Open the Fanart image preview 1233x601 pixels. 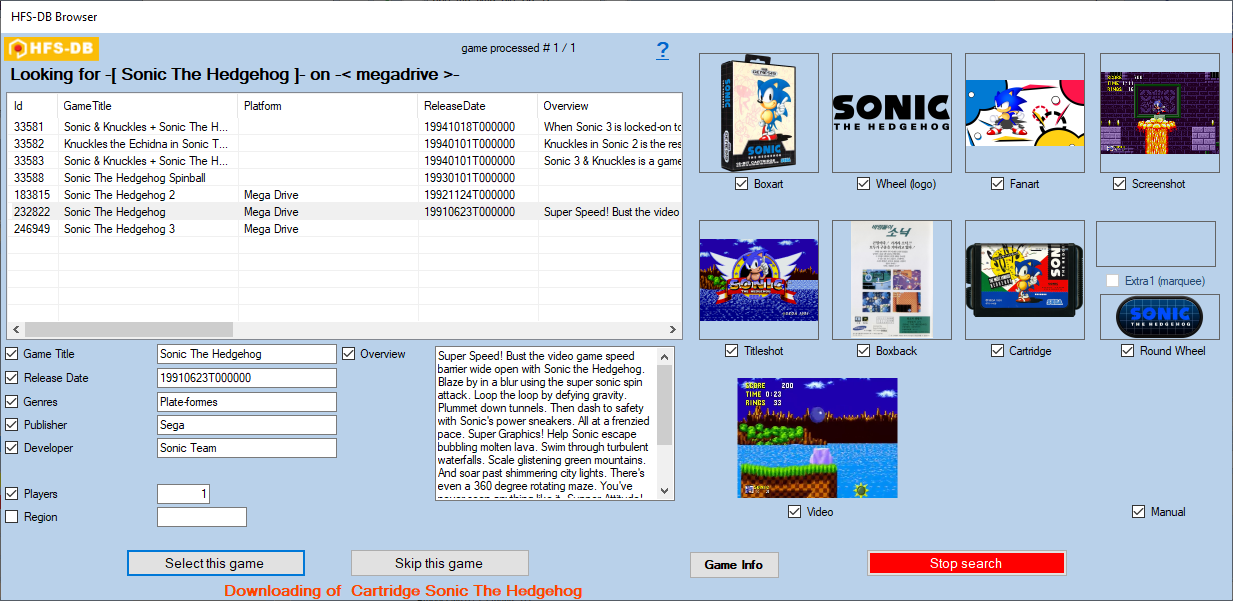pos(1024,113)
